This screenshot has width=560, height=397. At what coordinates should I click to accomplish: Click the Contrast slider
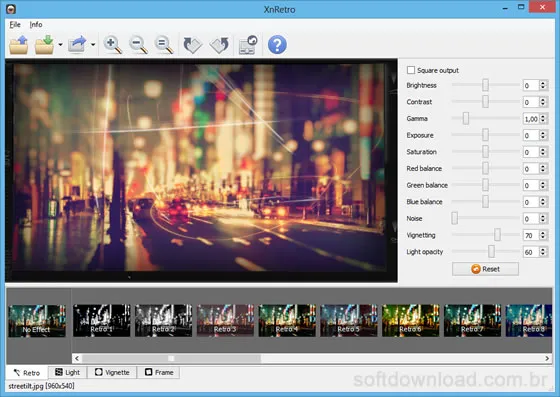[x=485, y=101]
